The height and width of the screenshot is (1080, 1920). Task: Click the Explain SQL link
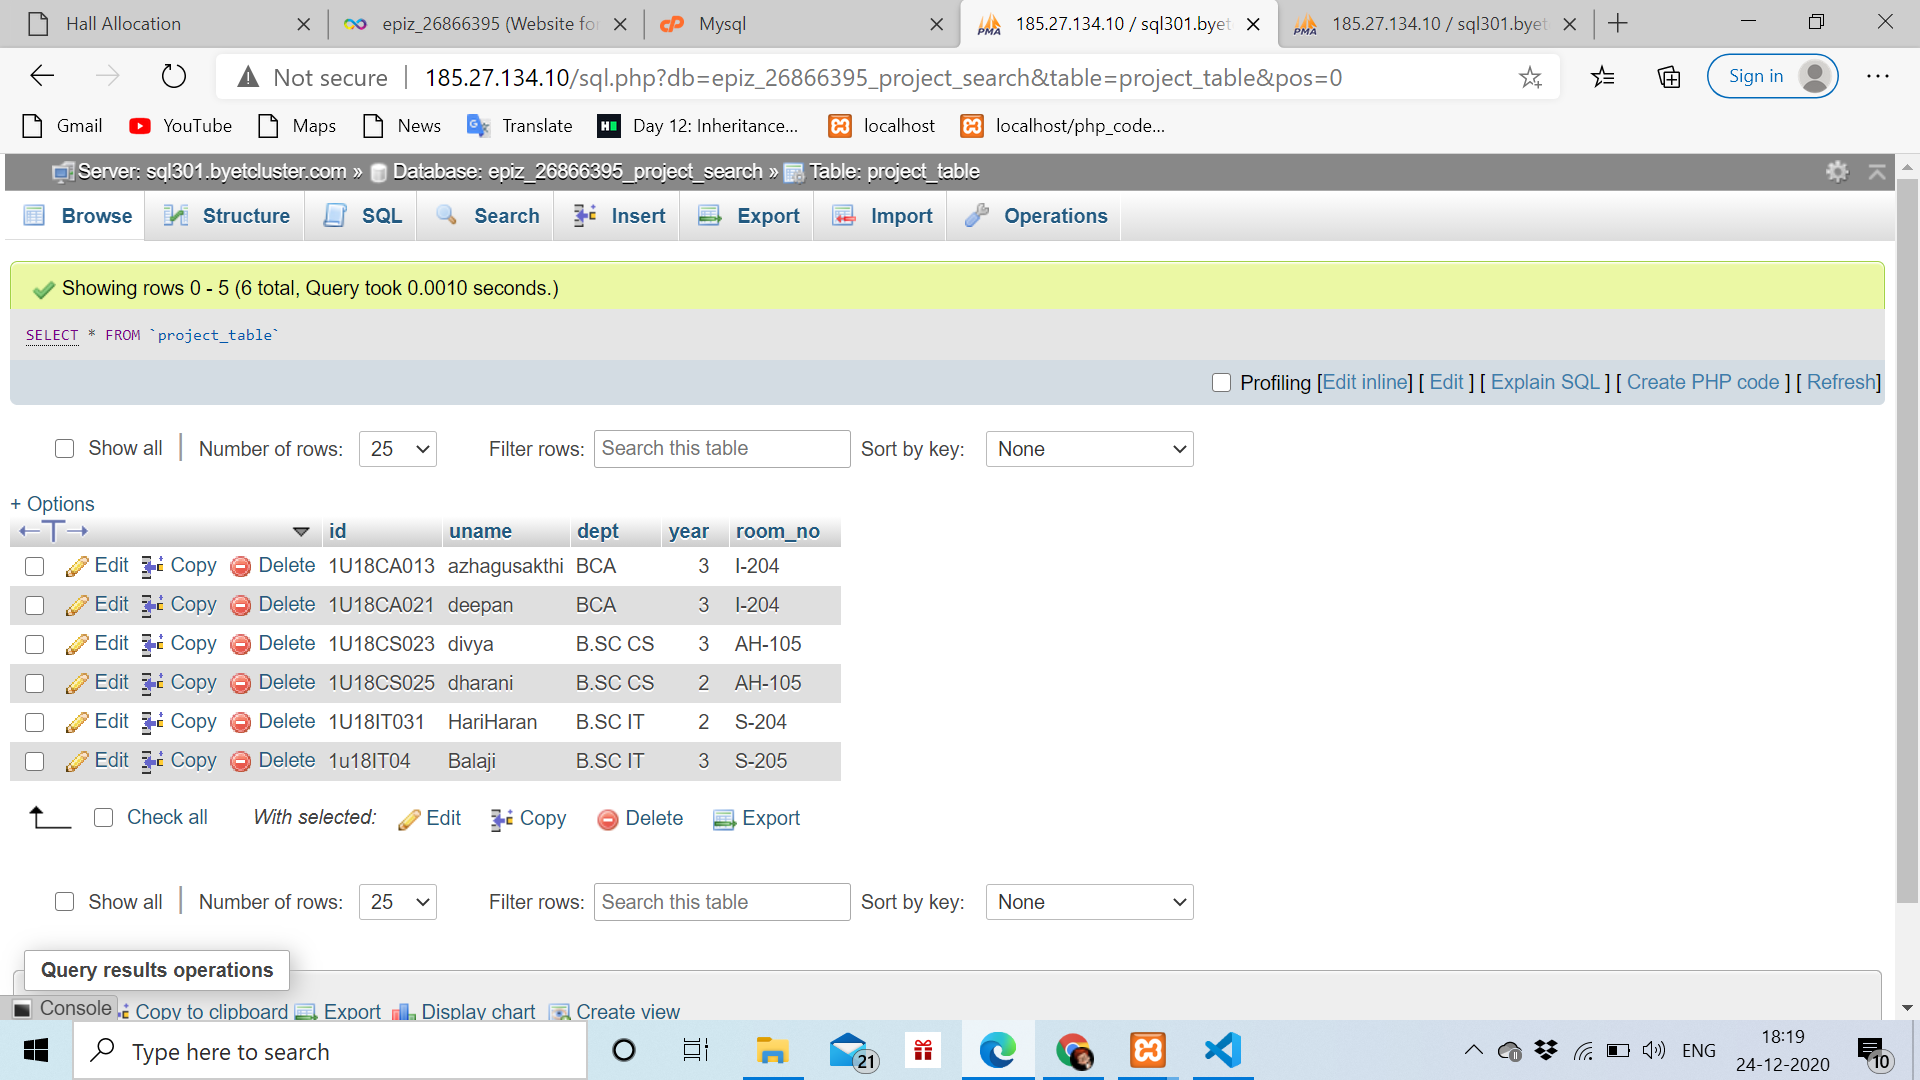tap(1545, 383)
